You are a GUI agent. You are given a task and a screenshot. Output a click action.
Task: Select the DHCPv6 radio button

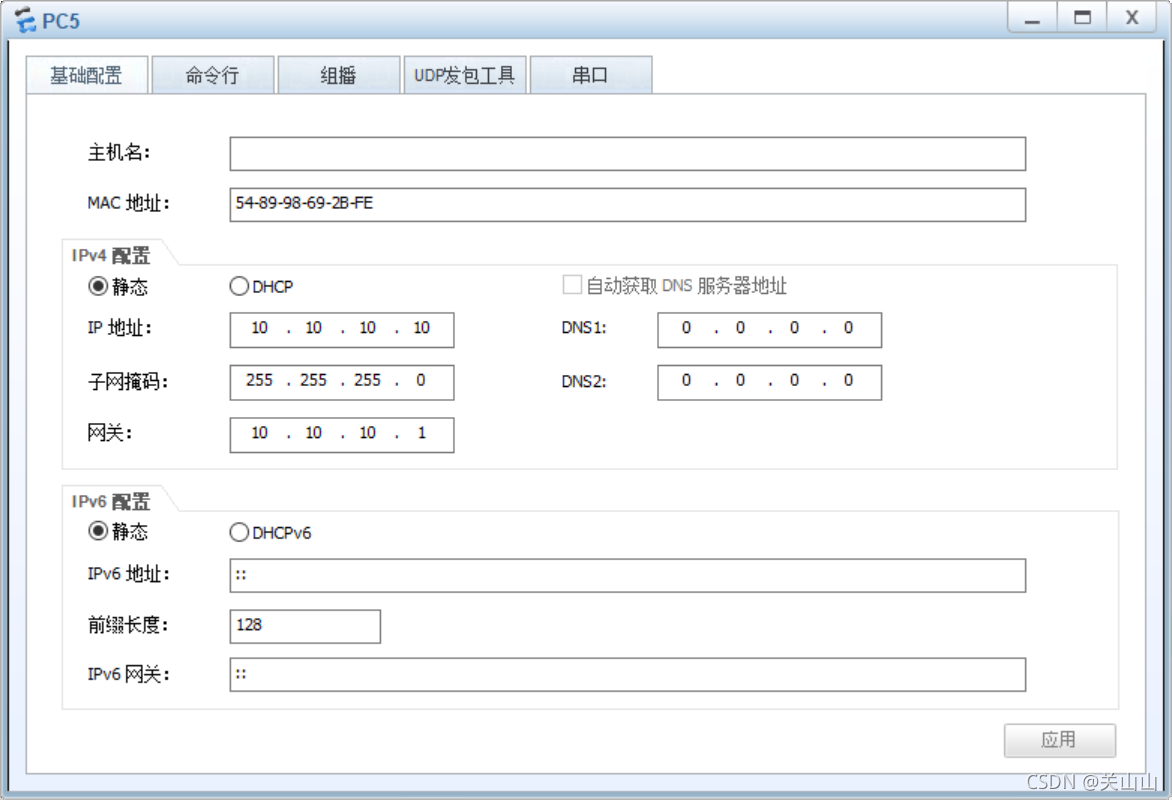point(239,532)
